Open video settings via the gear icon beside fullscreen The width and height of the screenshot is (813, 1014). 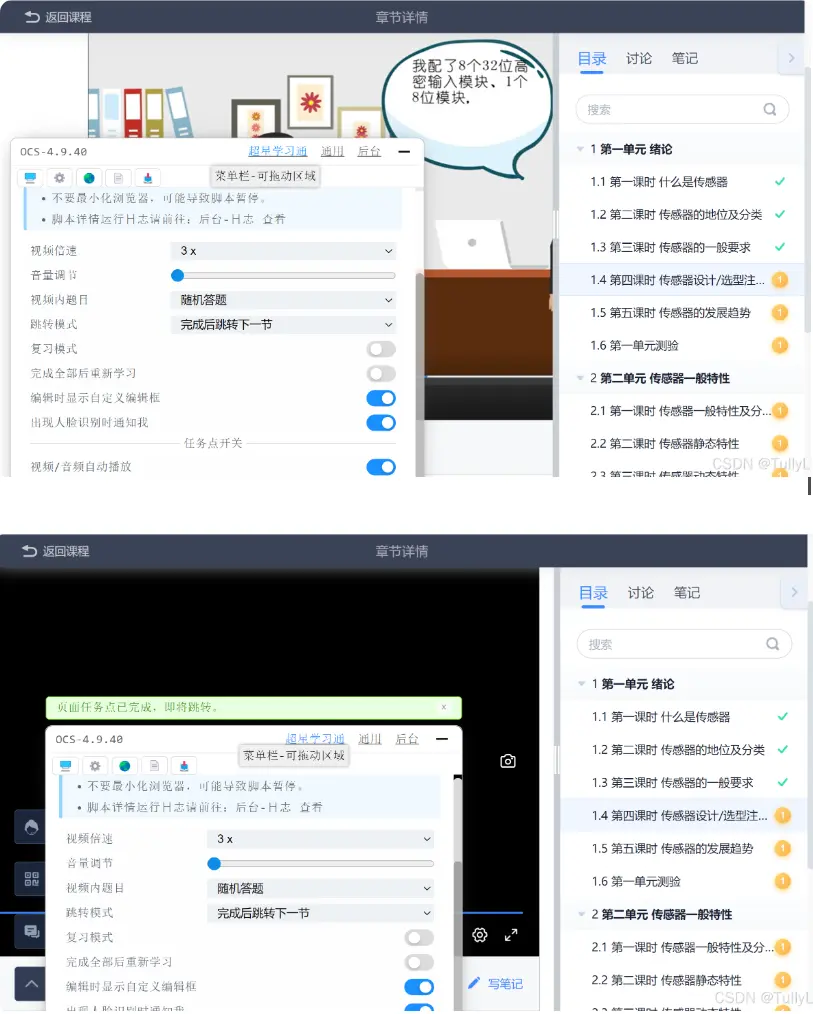coord(479,934)
